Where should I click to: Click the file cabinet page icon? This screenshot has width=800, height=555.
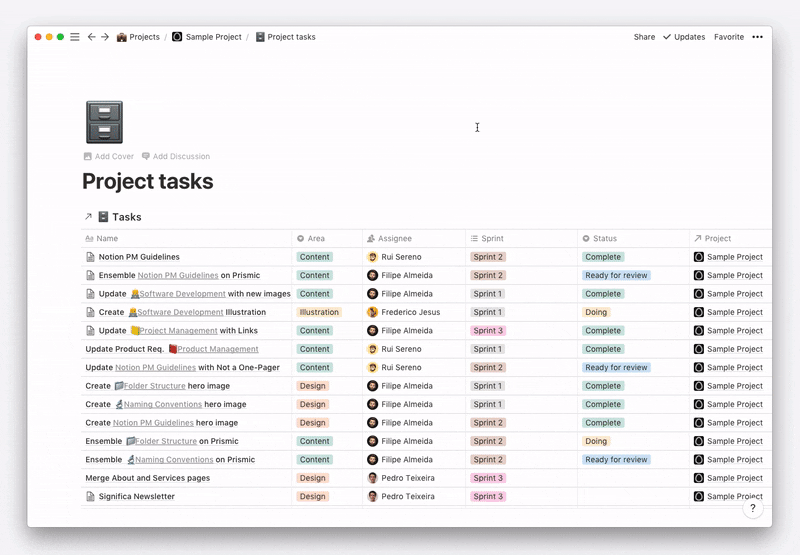coord(105,122)
